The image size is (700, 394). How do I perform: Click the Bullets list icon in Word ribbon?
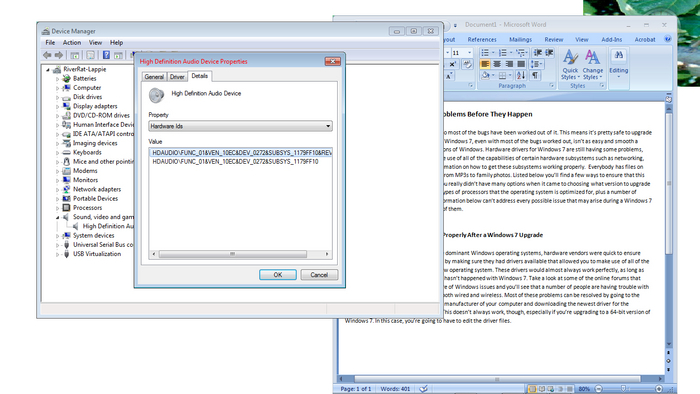[x=485, y=53]
